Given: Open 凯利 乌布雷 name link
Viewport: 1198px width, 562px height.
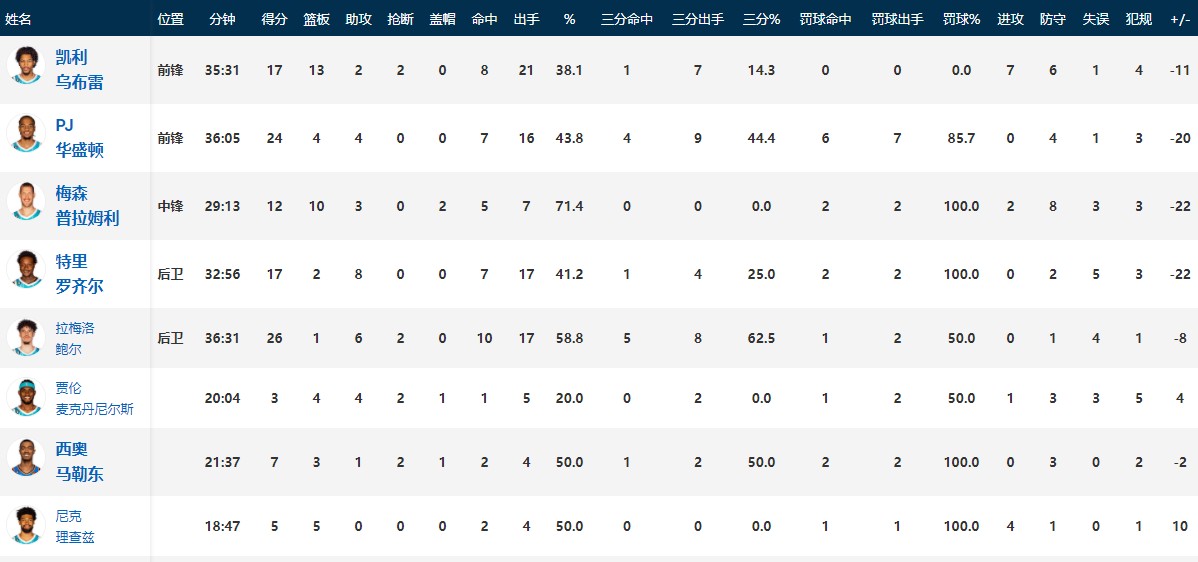Looking at the screenshot, I should click(79, 69).
